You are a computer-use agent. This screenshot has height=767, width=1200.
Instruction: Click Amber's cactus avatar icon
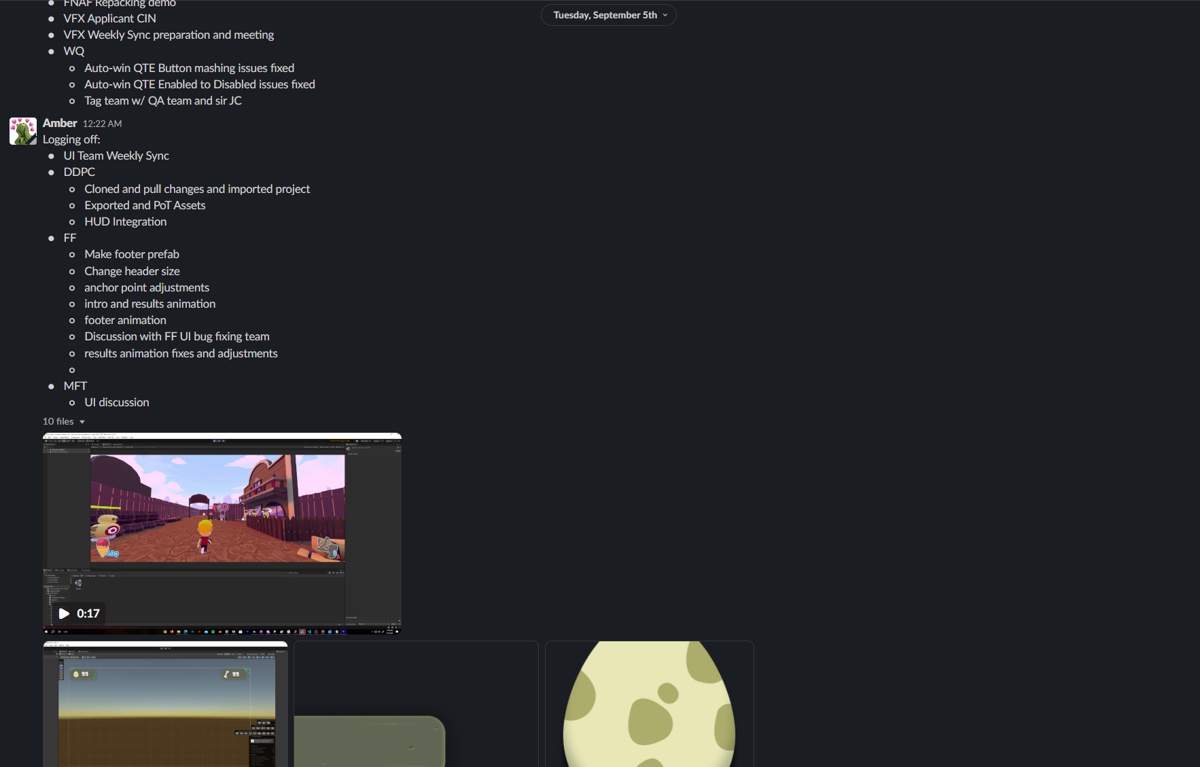(x=22, y=130)
